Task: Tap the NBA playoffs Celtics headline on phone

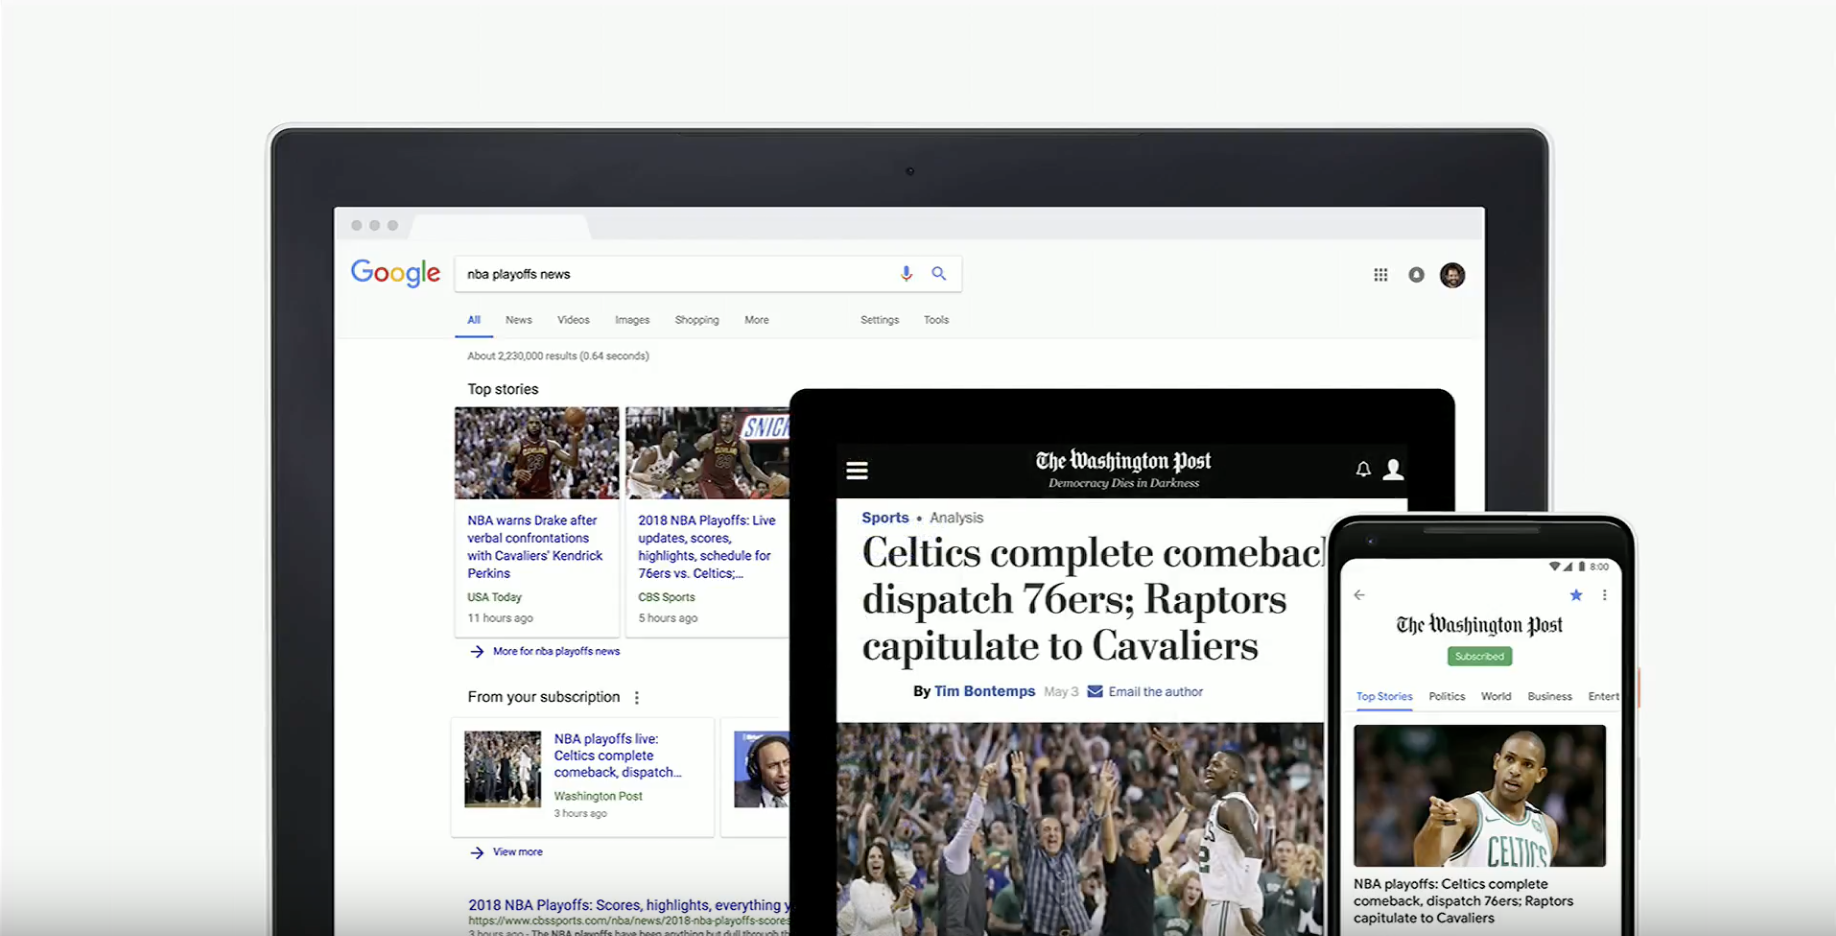Action: (1463, 901)
